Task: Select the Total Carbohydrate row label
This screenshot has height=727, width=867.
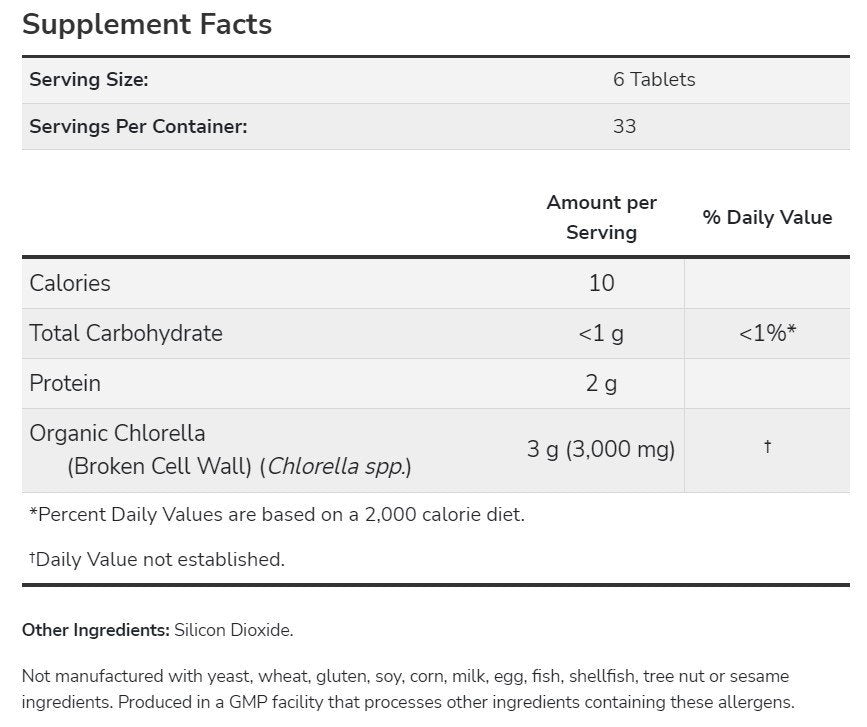Action: point(126,333)
